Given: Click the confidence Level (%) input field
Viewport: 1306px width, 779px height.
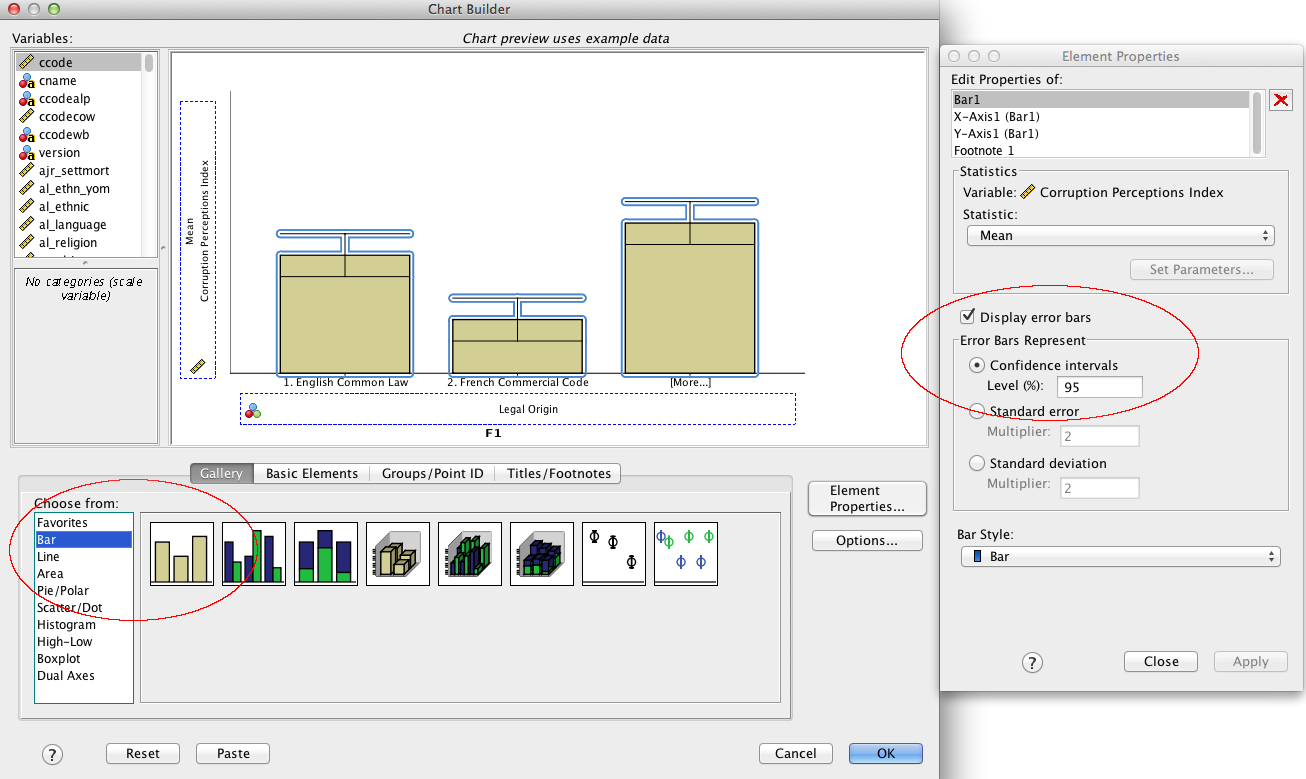Looking at the screenshot, I should click(1098, 387).
